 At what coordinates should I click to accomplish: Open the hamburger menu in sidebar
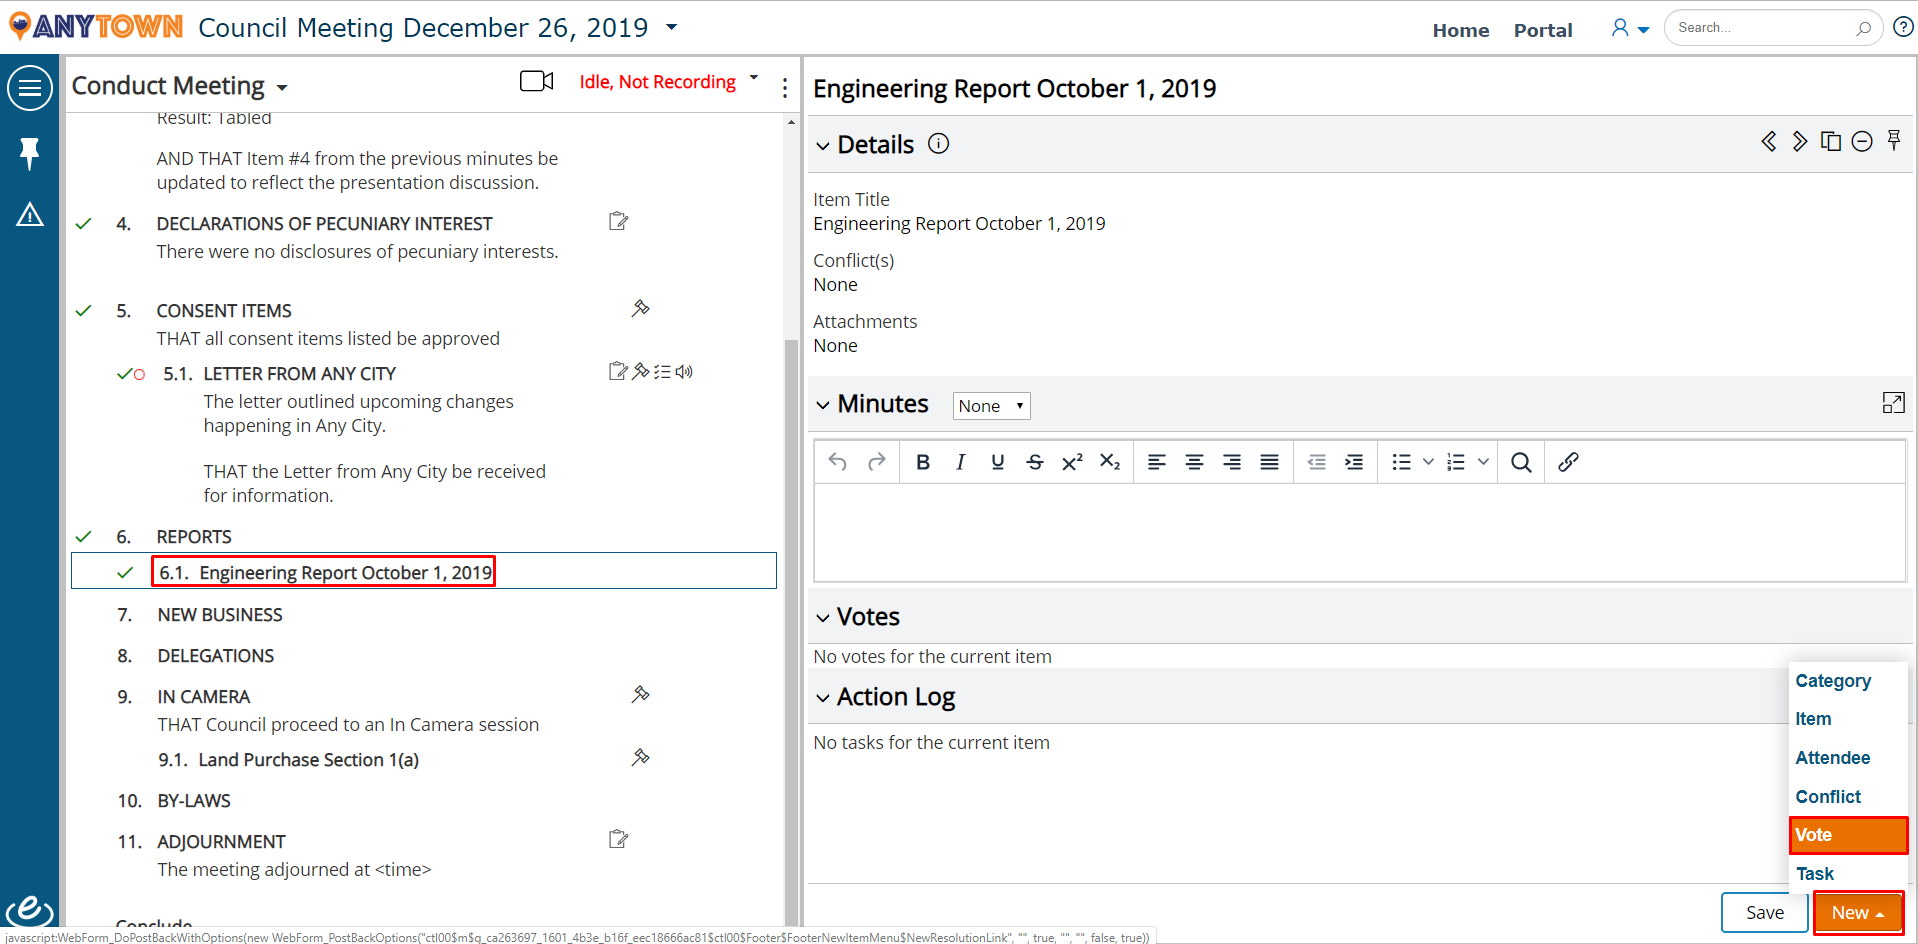[x=30, y=88]
